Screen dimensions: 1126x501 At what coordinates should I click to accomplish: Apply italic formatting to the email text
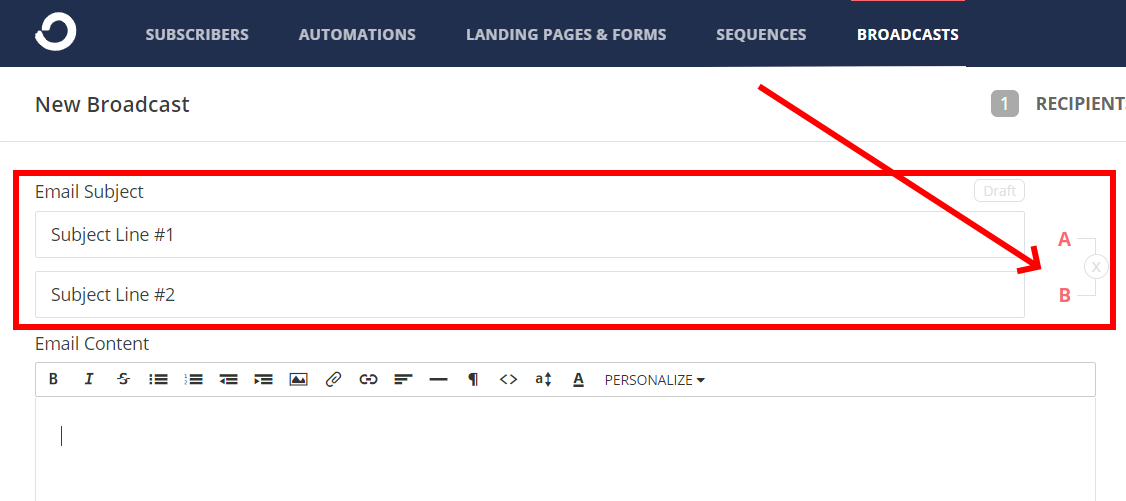(88, 380)
